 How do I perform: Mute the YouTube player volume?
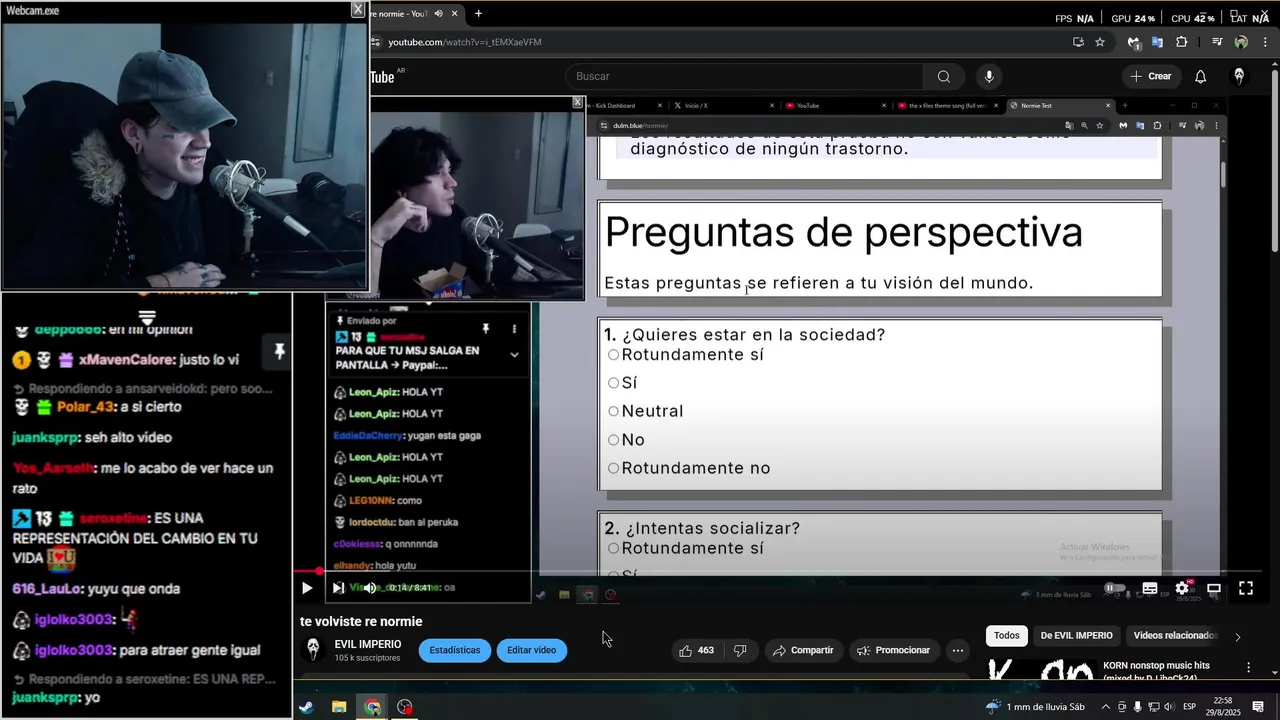pos(370,588)
